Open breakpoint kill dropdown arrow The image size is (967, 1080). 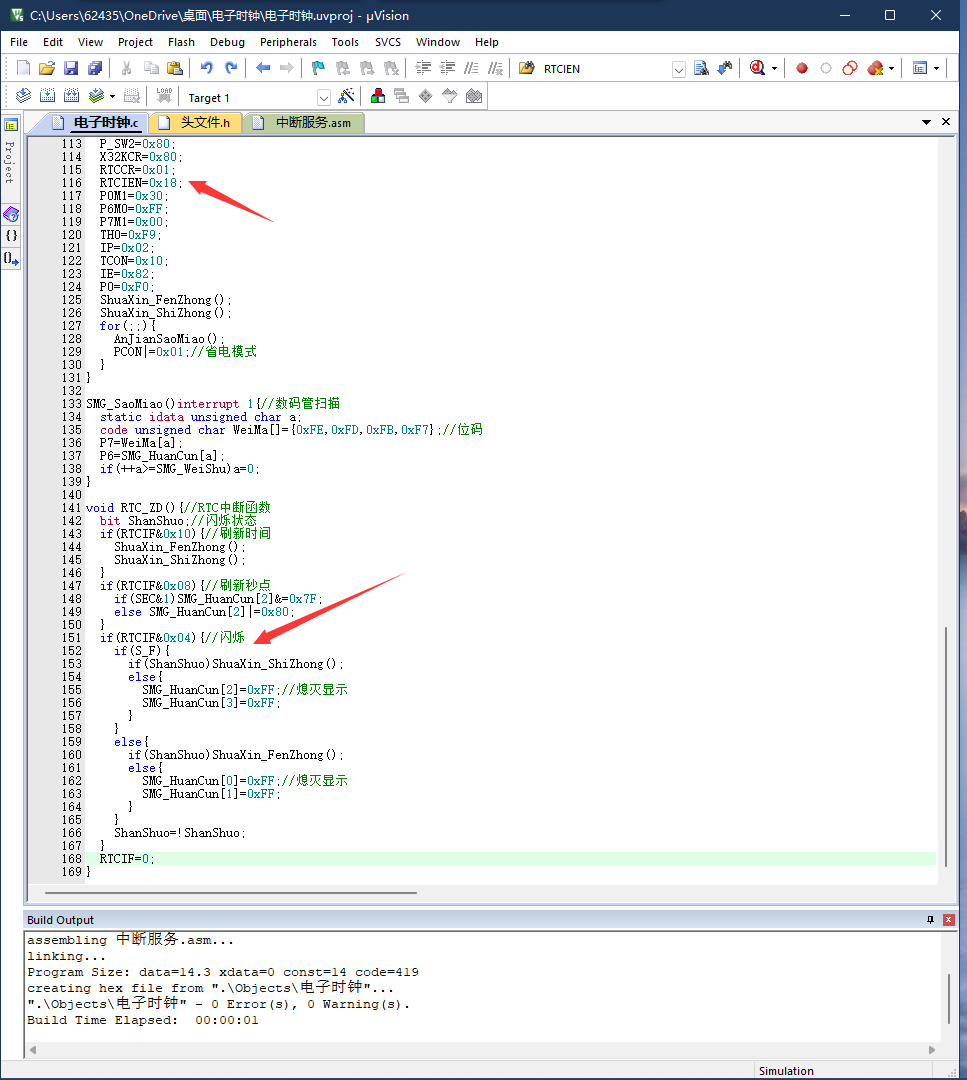click(891, 69)
